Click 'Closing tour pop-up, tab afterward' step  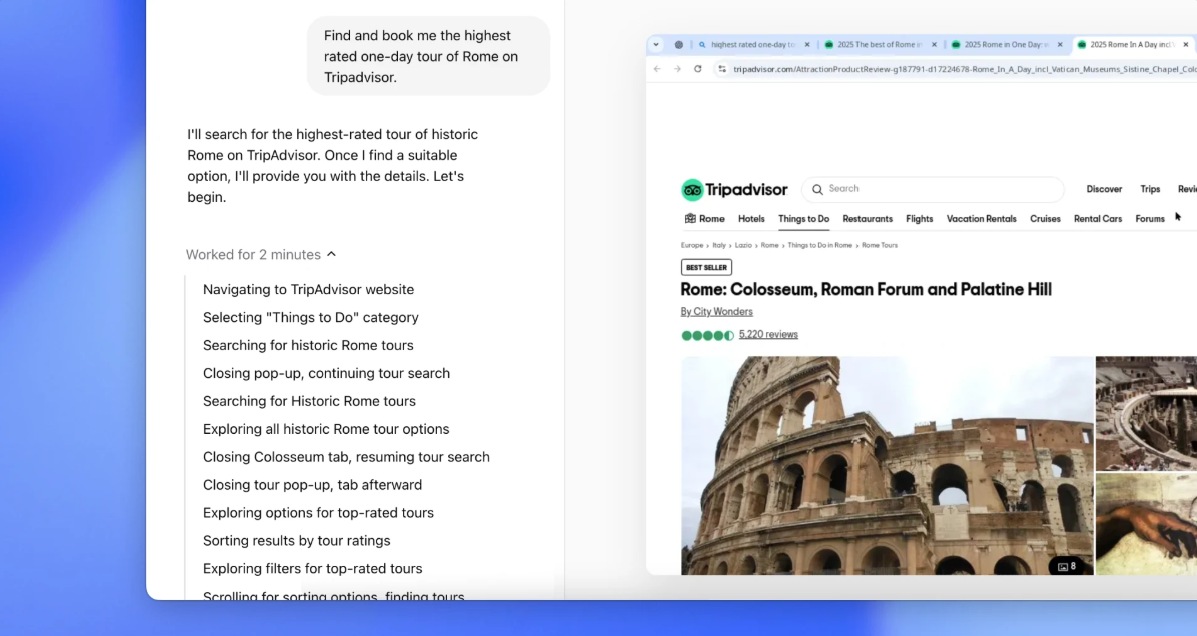[312, 485]
